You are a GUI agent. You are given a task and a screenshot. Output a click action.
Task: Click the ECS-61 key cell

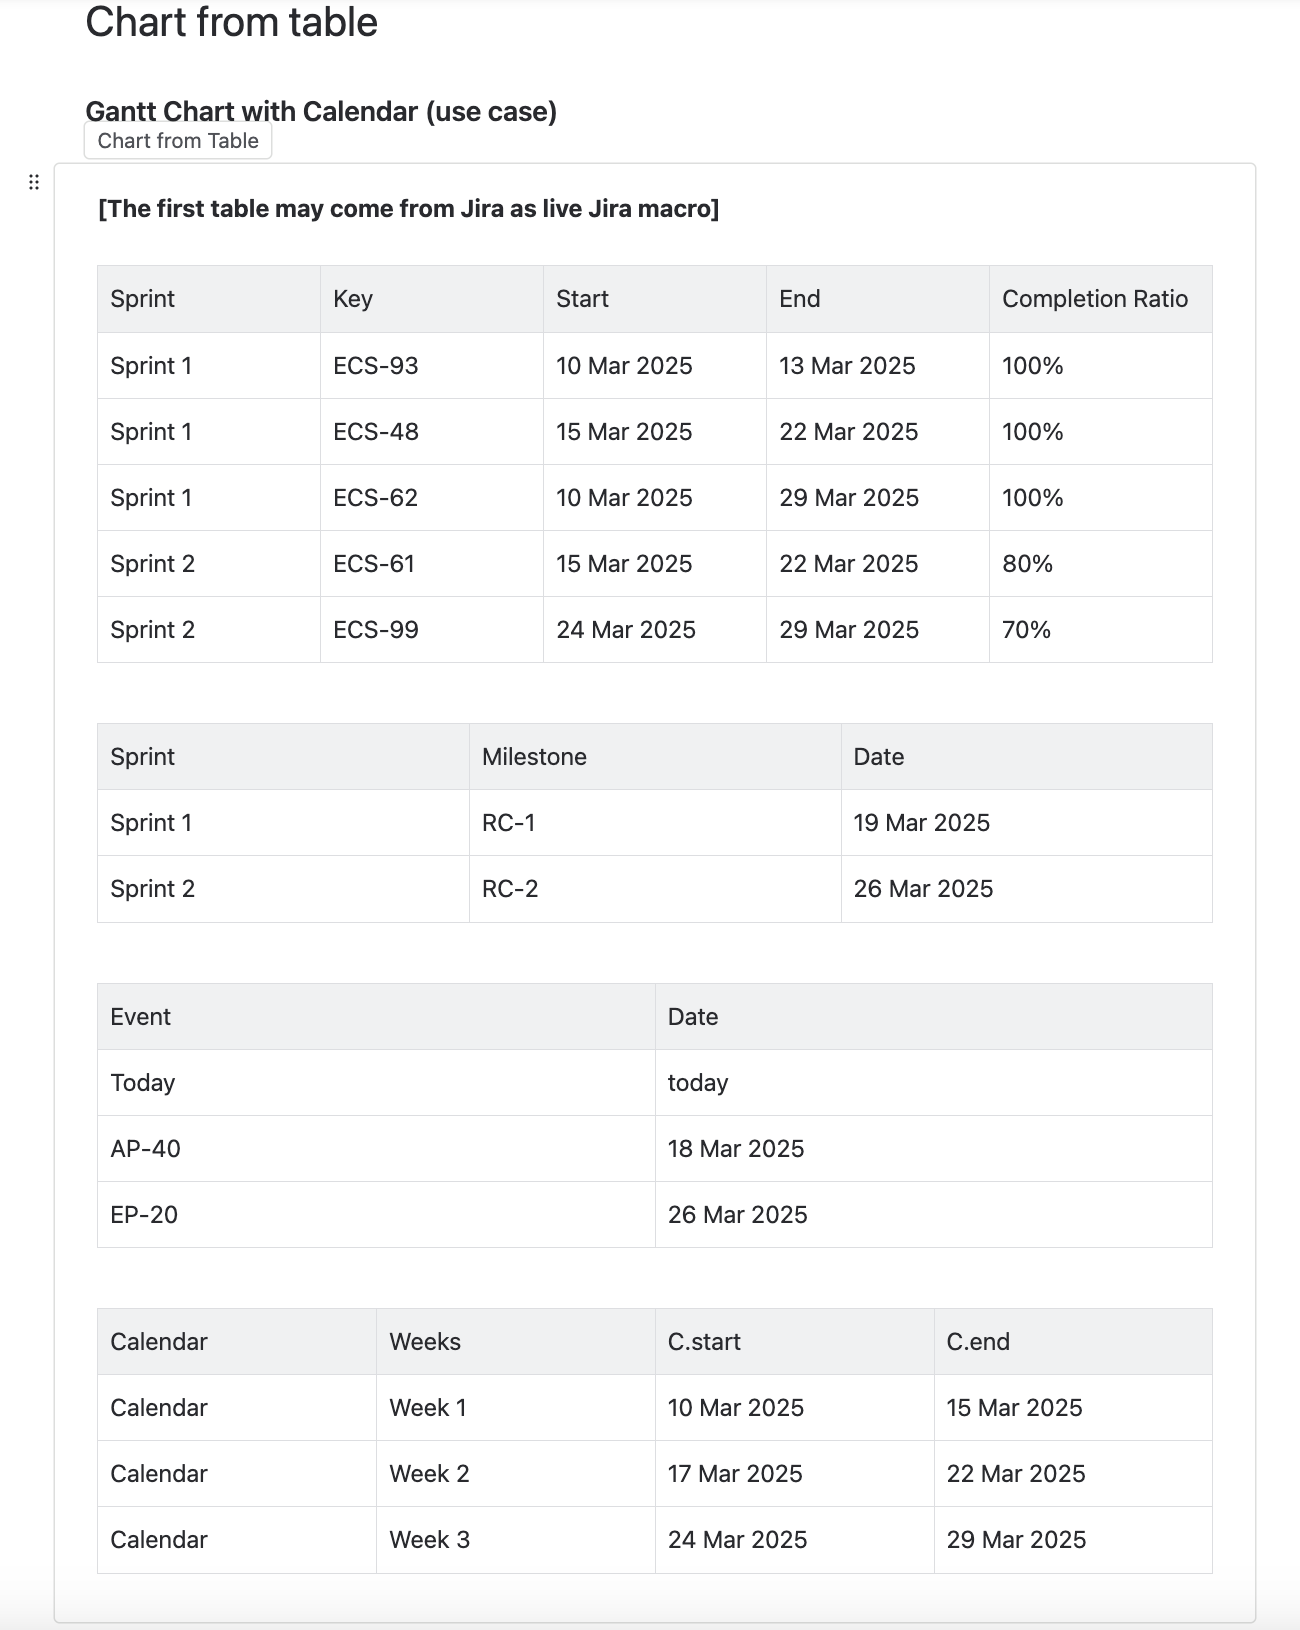(x=374, y=564)
